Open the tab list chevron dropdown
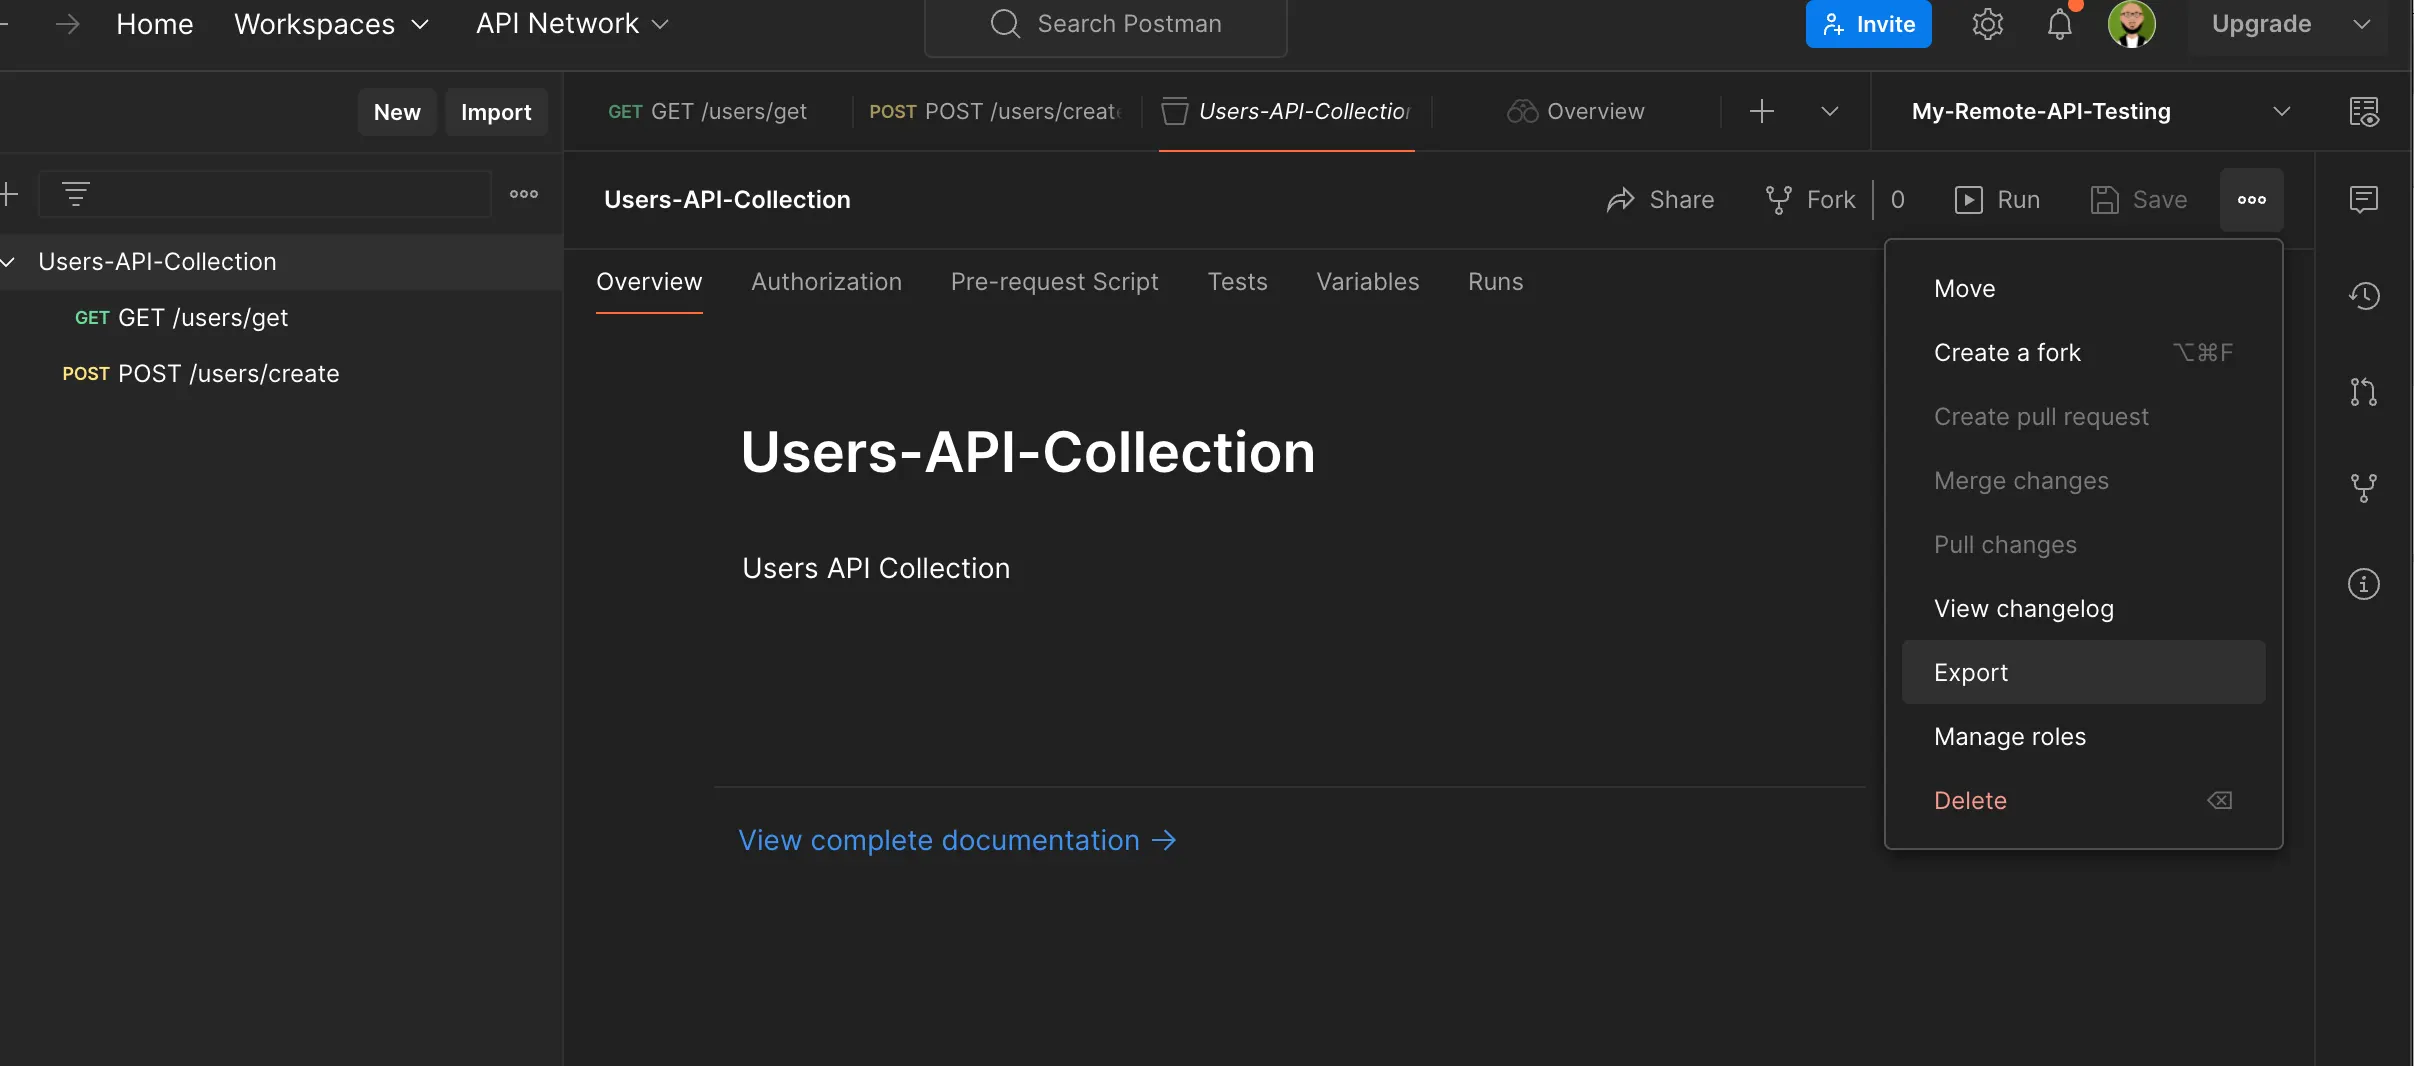This screenshot has height=1066, width=2414. [1830, 111]
